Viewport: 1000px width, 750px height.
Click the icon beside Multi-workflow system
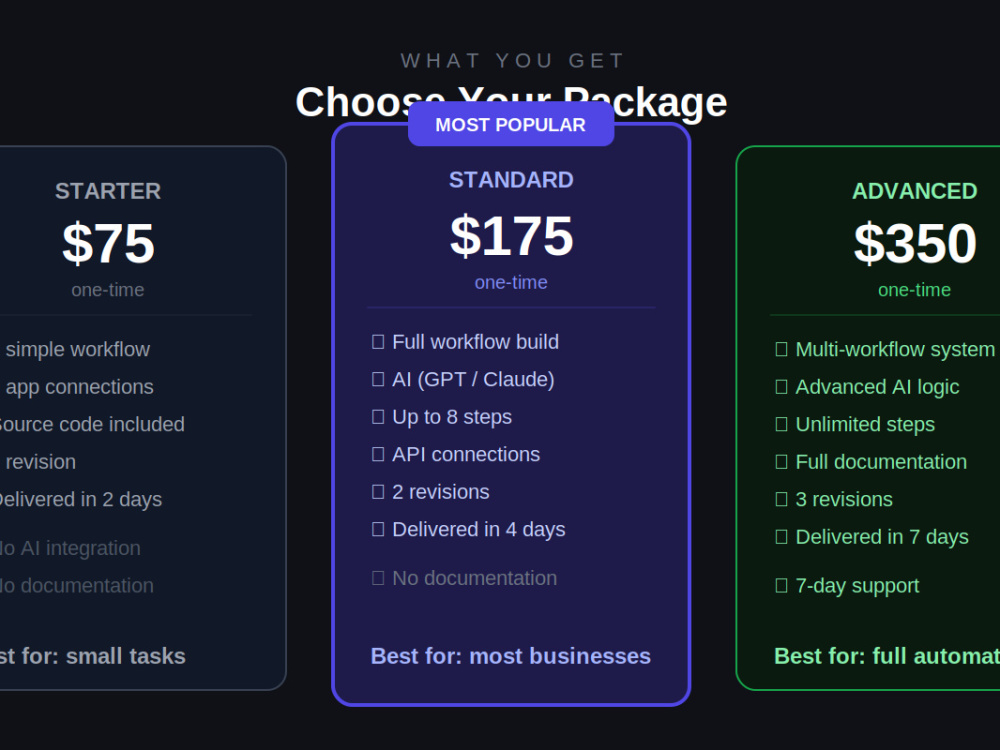[x=781, y=349]
